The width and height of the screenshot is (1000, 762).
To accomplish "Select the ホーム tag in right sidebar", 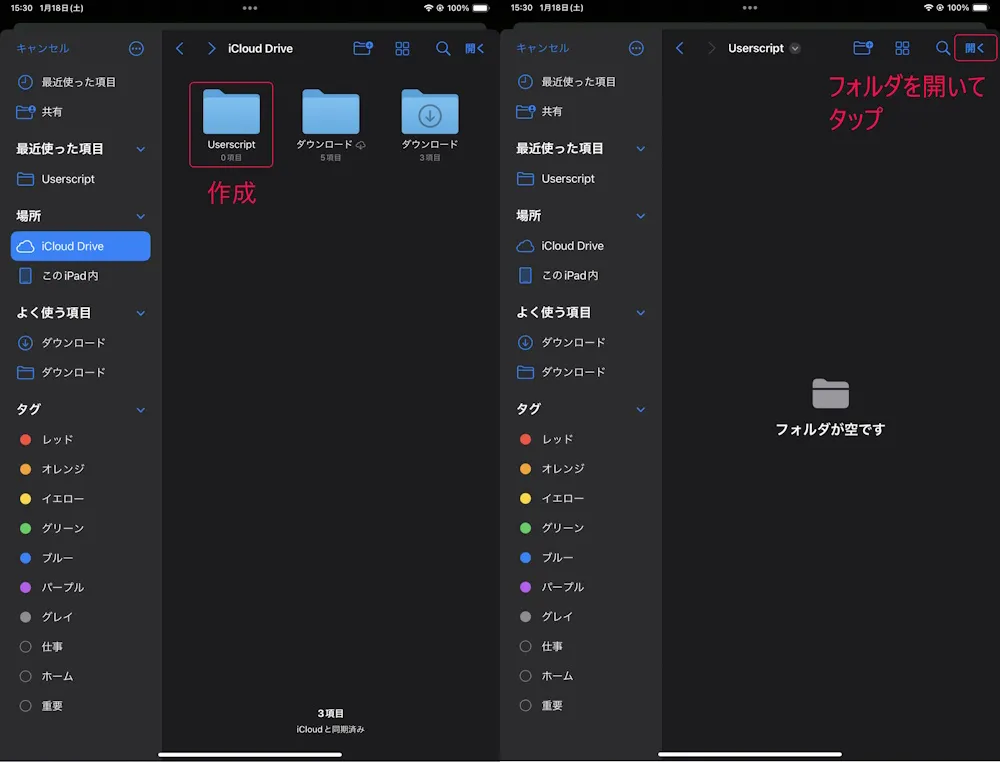I will (580, 675).
